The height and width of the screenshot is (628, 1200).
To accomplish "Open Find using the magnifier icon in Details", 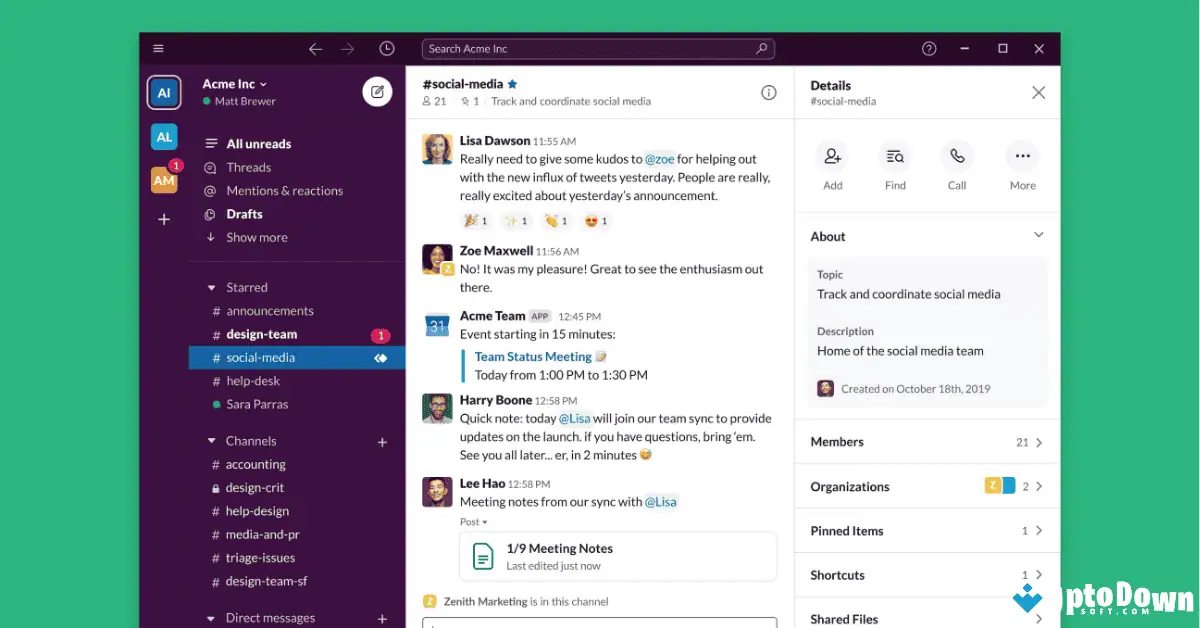I will [895, 158].
